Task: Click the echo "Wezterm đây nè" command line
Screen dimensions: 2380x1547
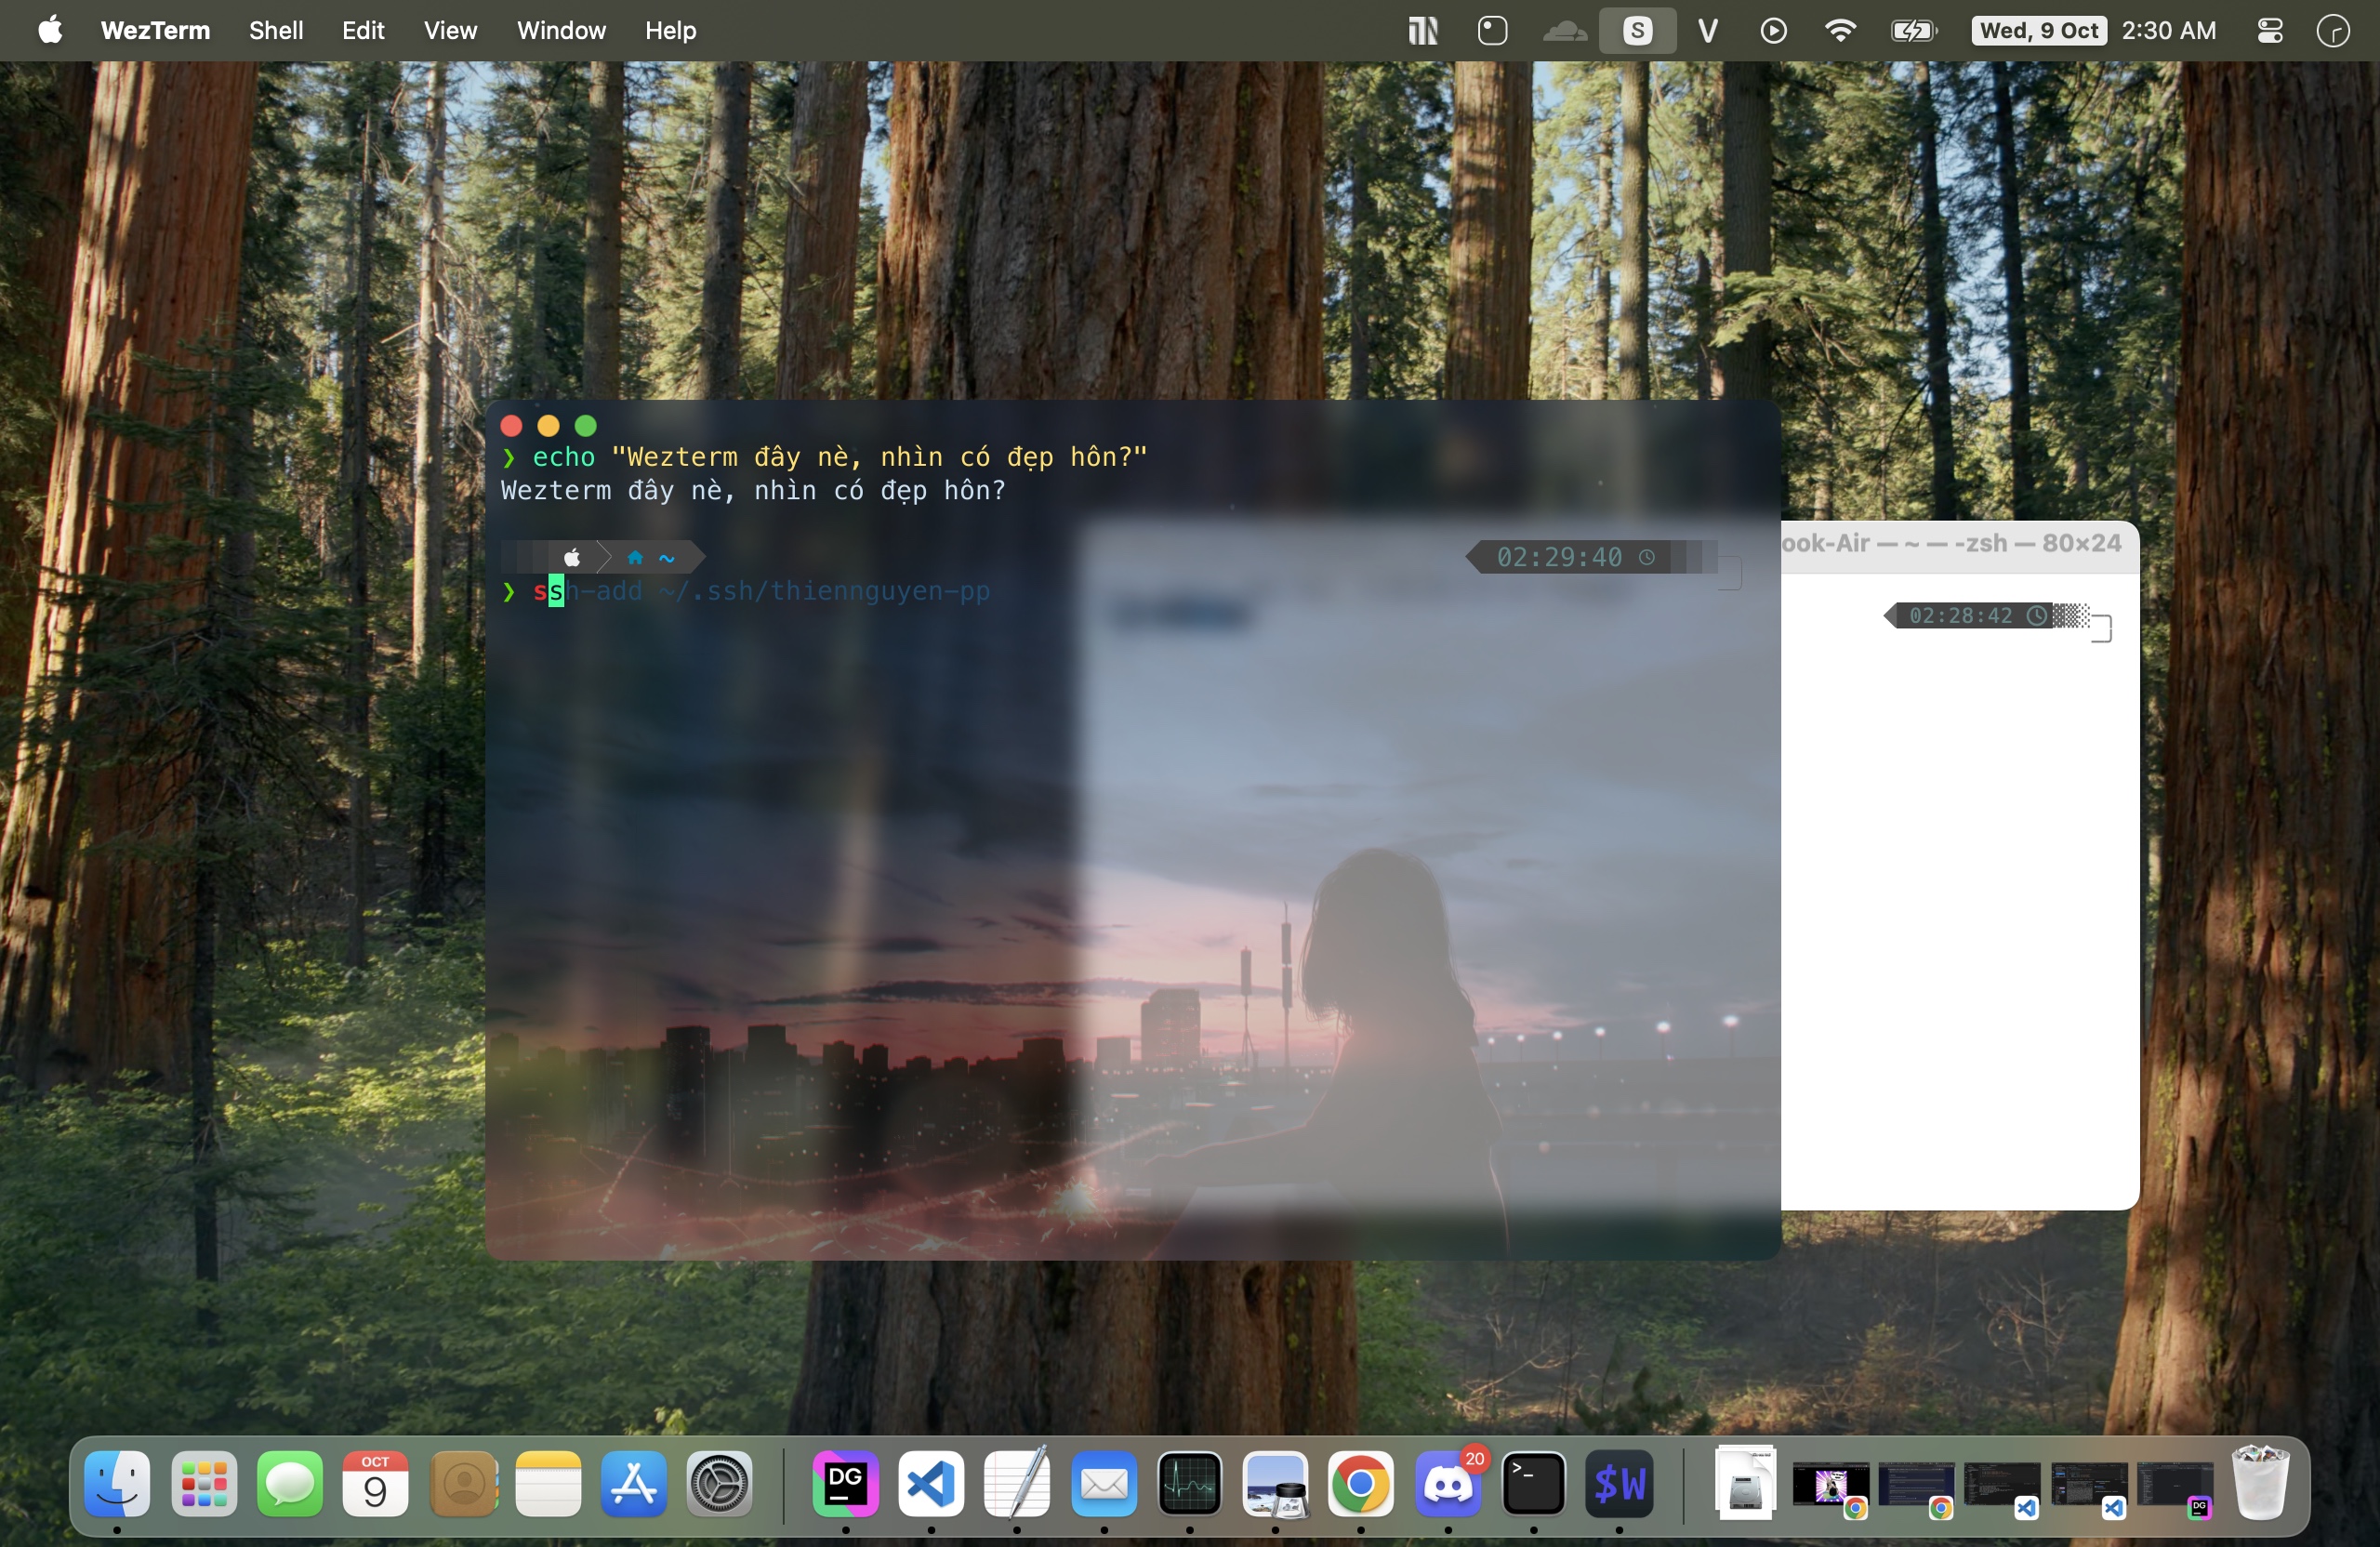Action: pos(824,457)
